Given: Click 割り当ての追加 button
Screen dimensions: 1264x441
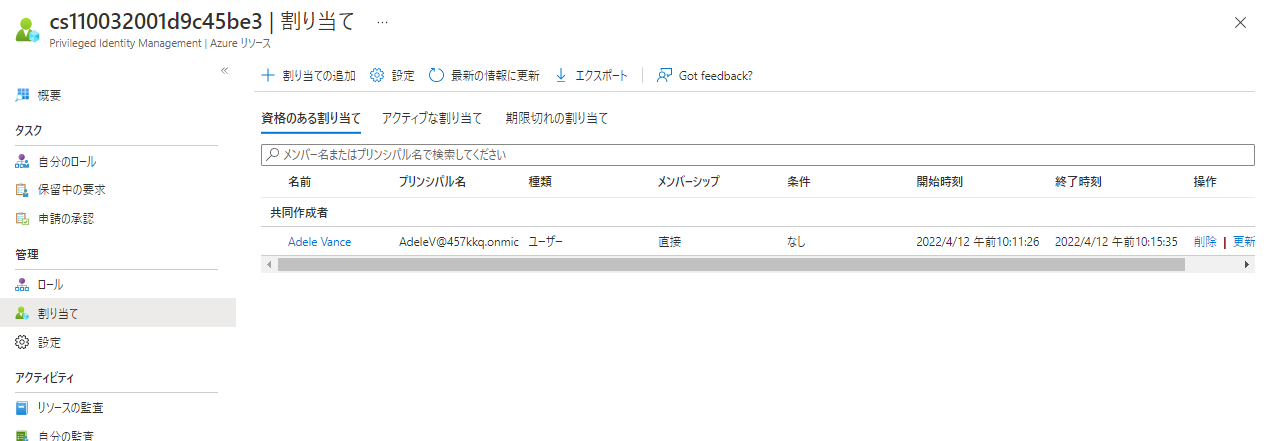Looking at the screenshot, I should coord(308,75).
